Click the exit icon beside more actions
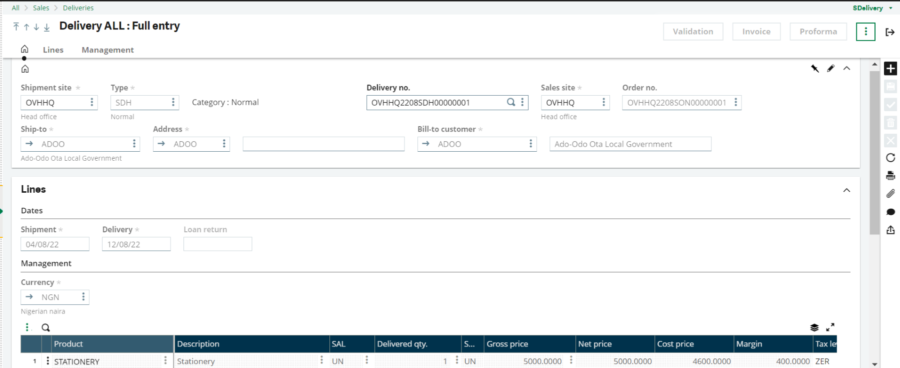Viewport: 900px width, 368px height. point(890,32)
